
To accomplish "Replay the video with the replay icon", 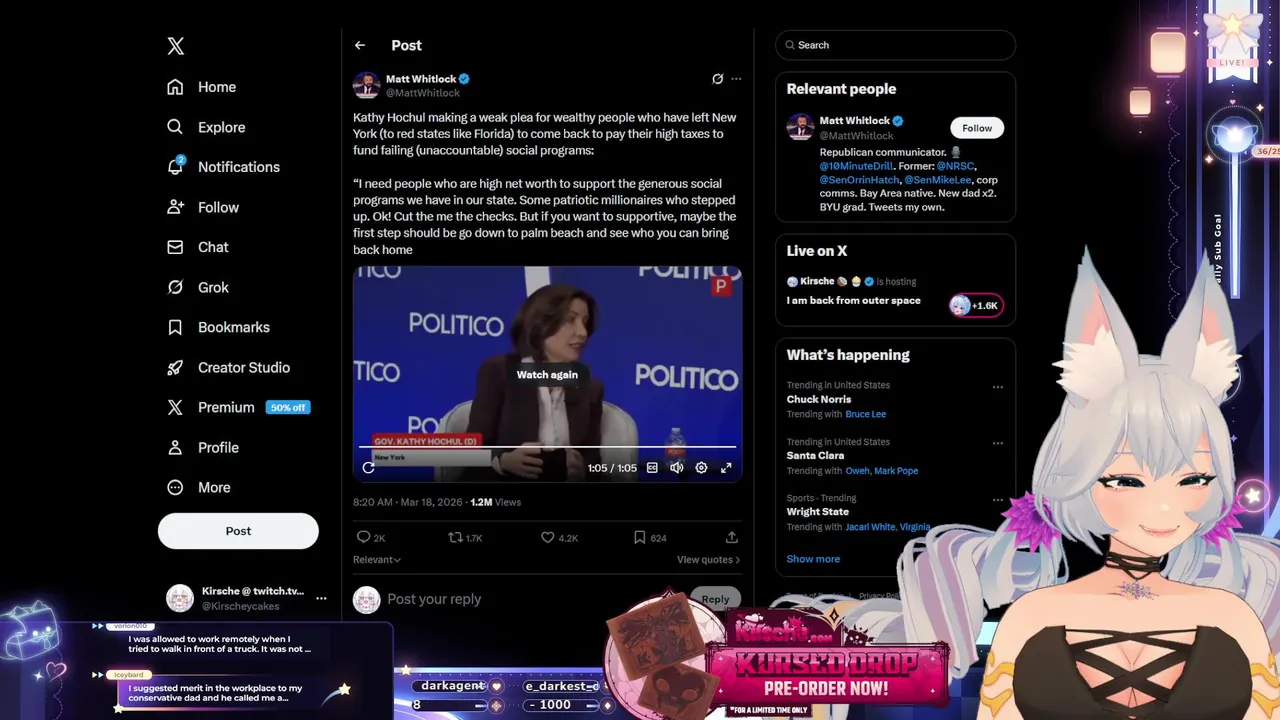I will coord(368,467).
